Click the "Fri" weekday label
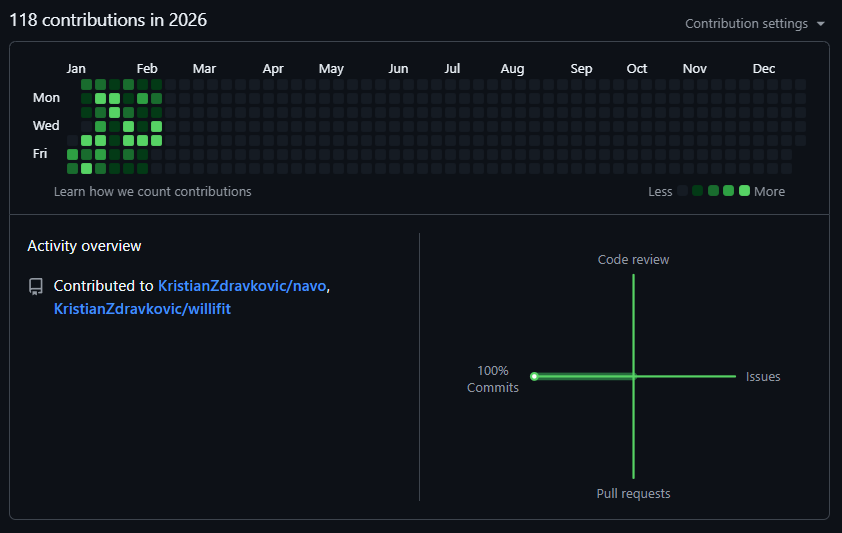The height and width of the screenshot is (533, 842). click(40, 154)
